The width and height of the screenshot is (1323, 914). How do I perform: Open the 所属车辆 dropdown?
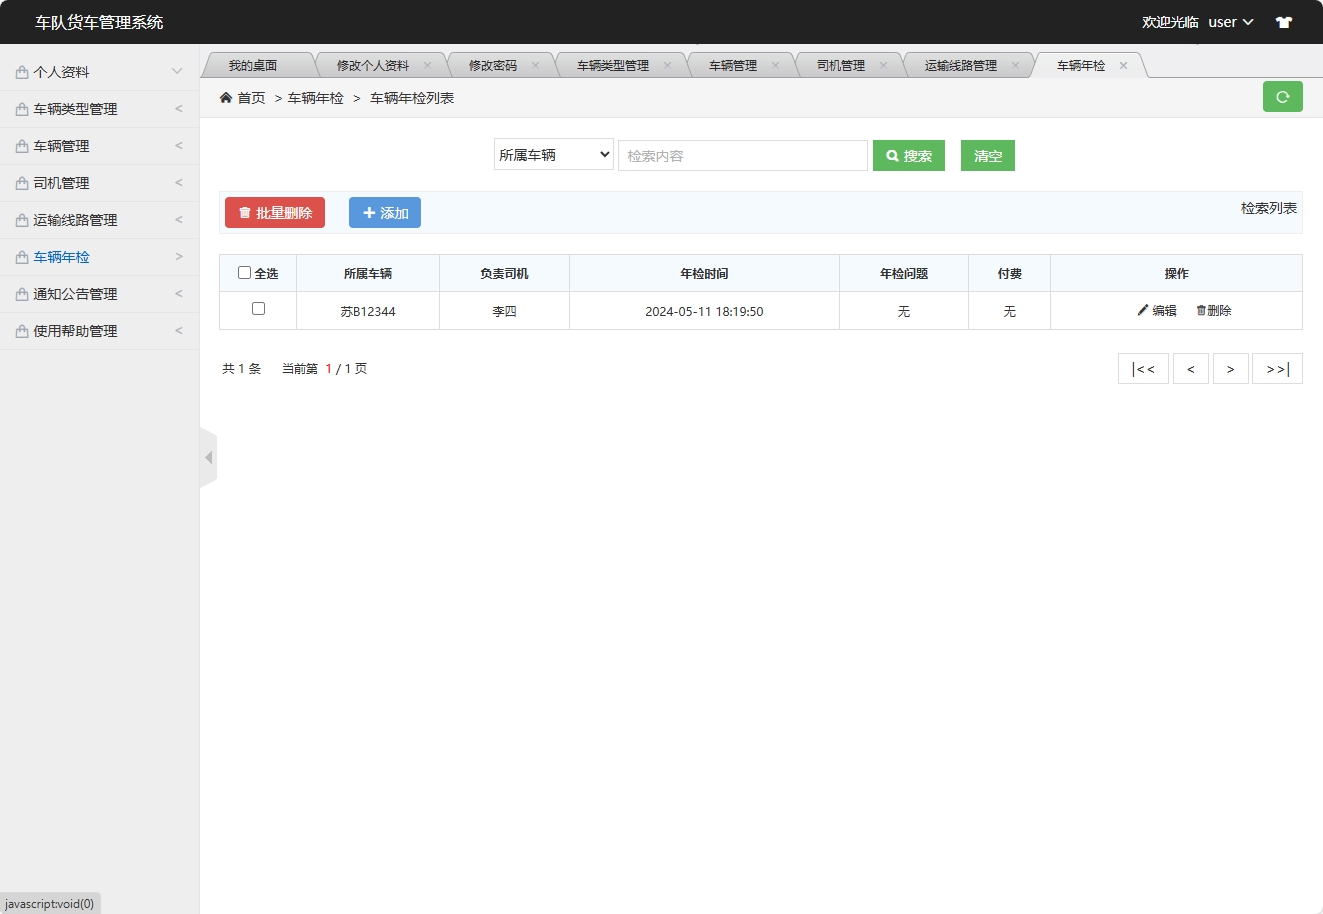553,155
